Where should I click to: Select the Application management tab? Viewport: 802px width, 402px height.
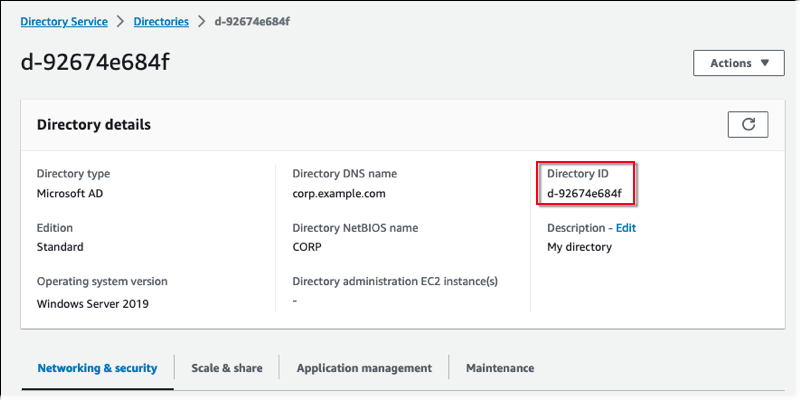(x=364, y=368)
